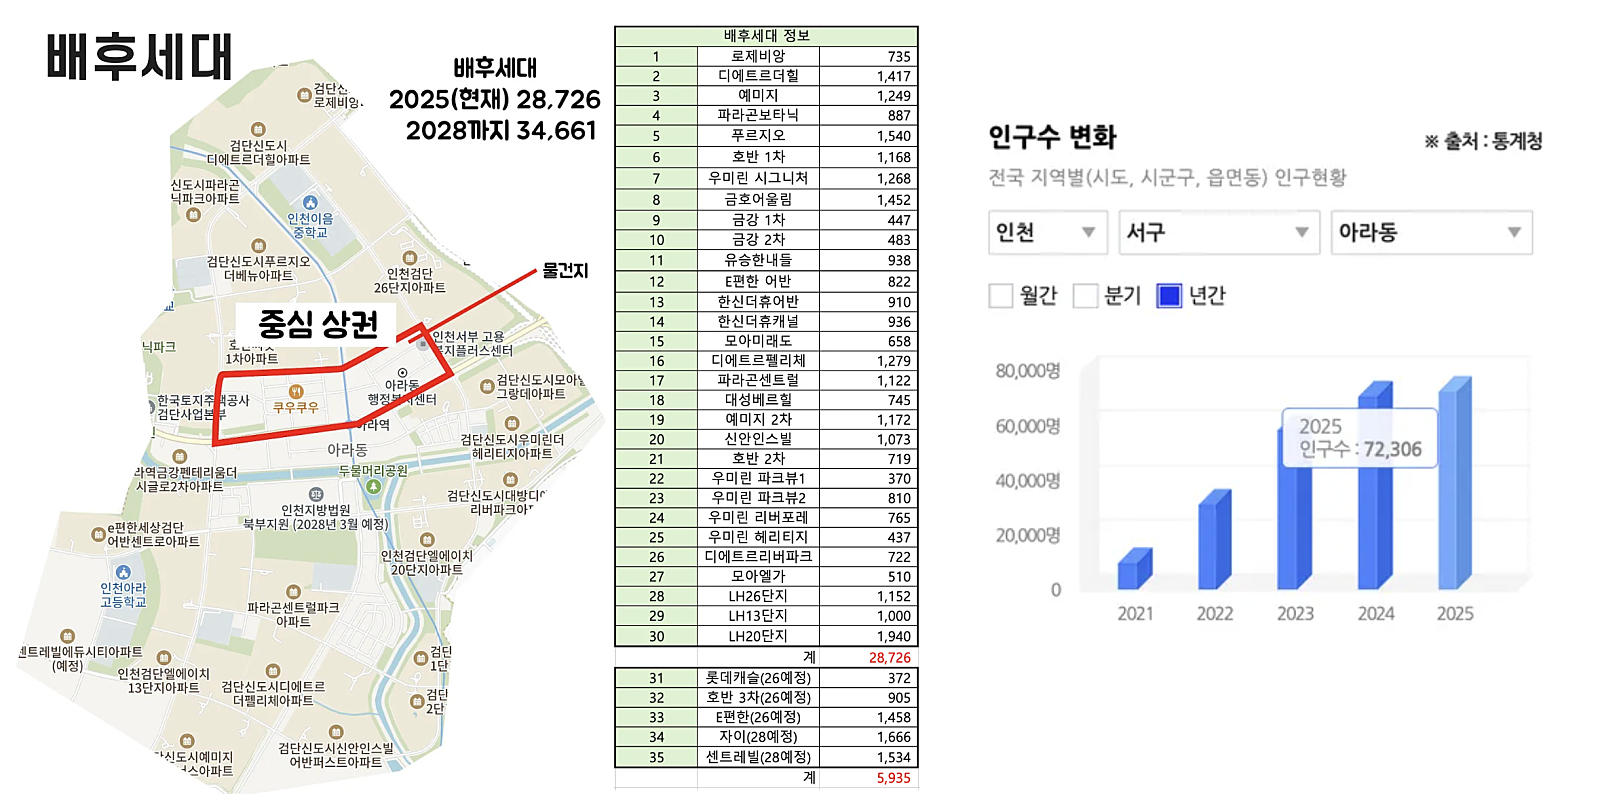Open the 신안인스빌 어반퍼스트 pin
This screenshot has height=794, width=1600.
tap(336, 732)
